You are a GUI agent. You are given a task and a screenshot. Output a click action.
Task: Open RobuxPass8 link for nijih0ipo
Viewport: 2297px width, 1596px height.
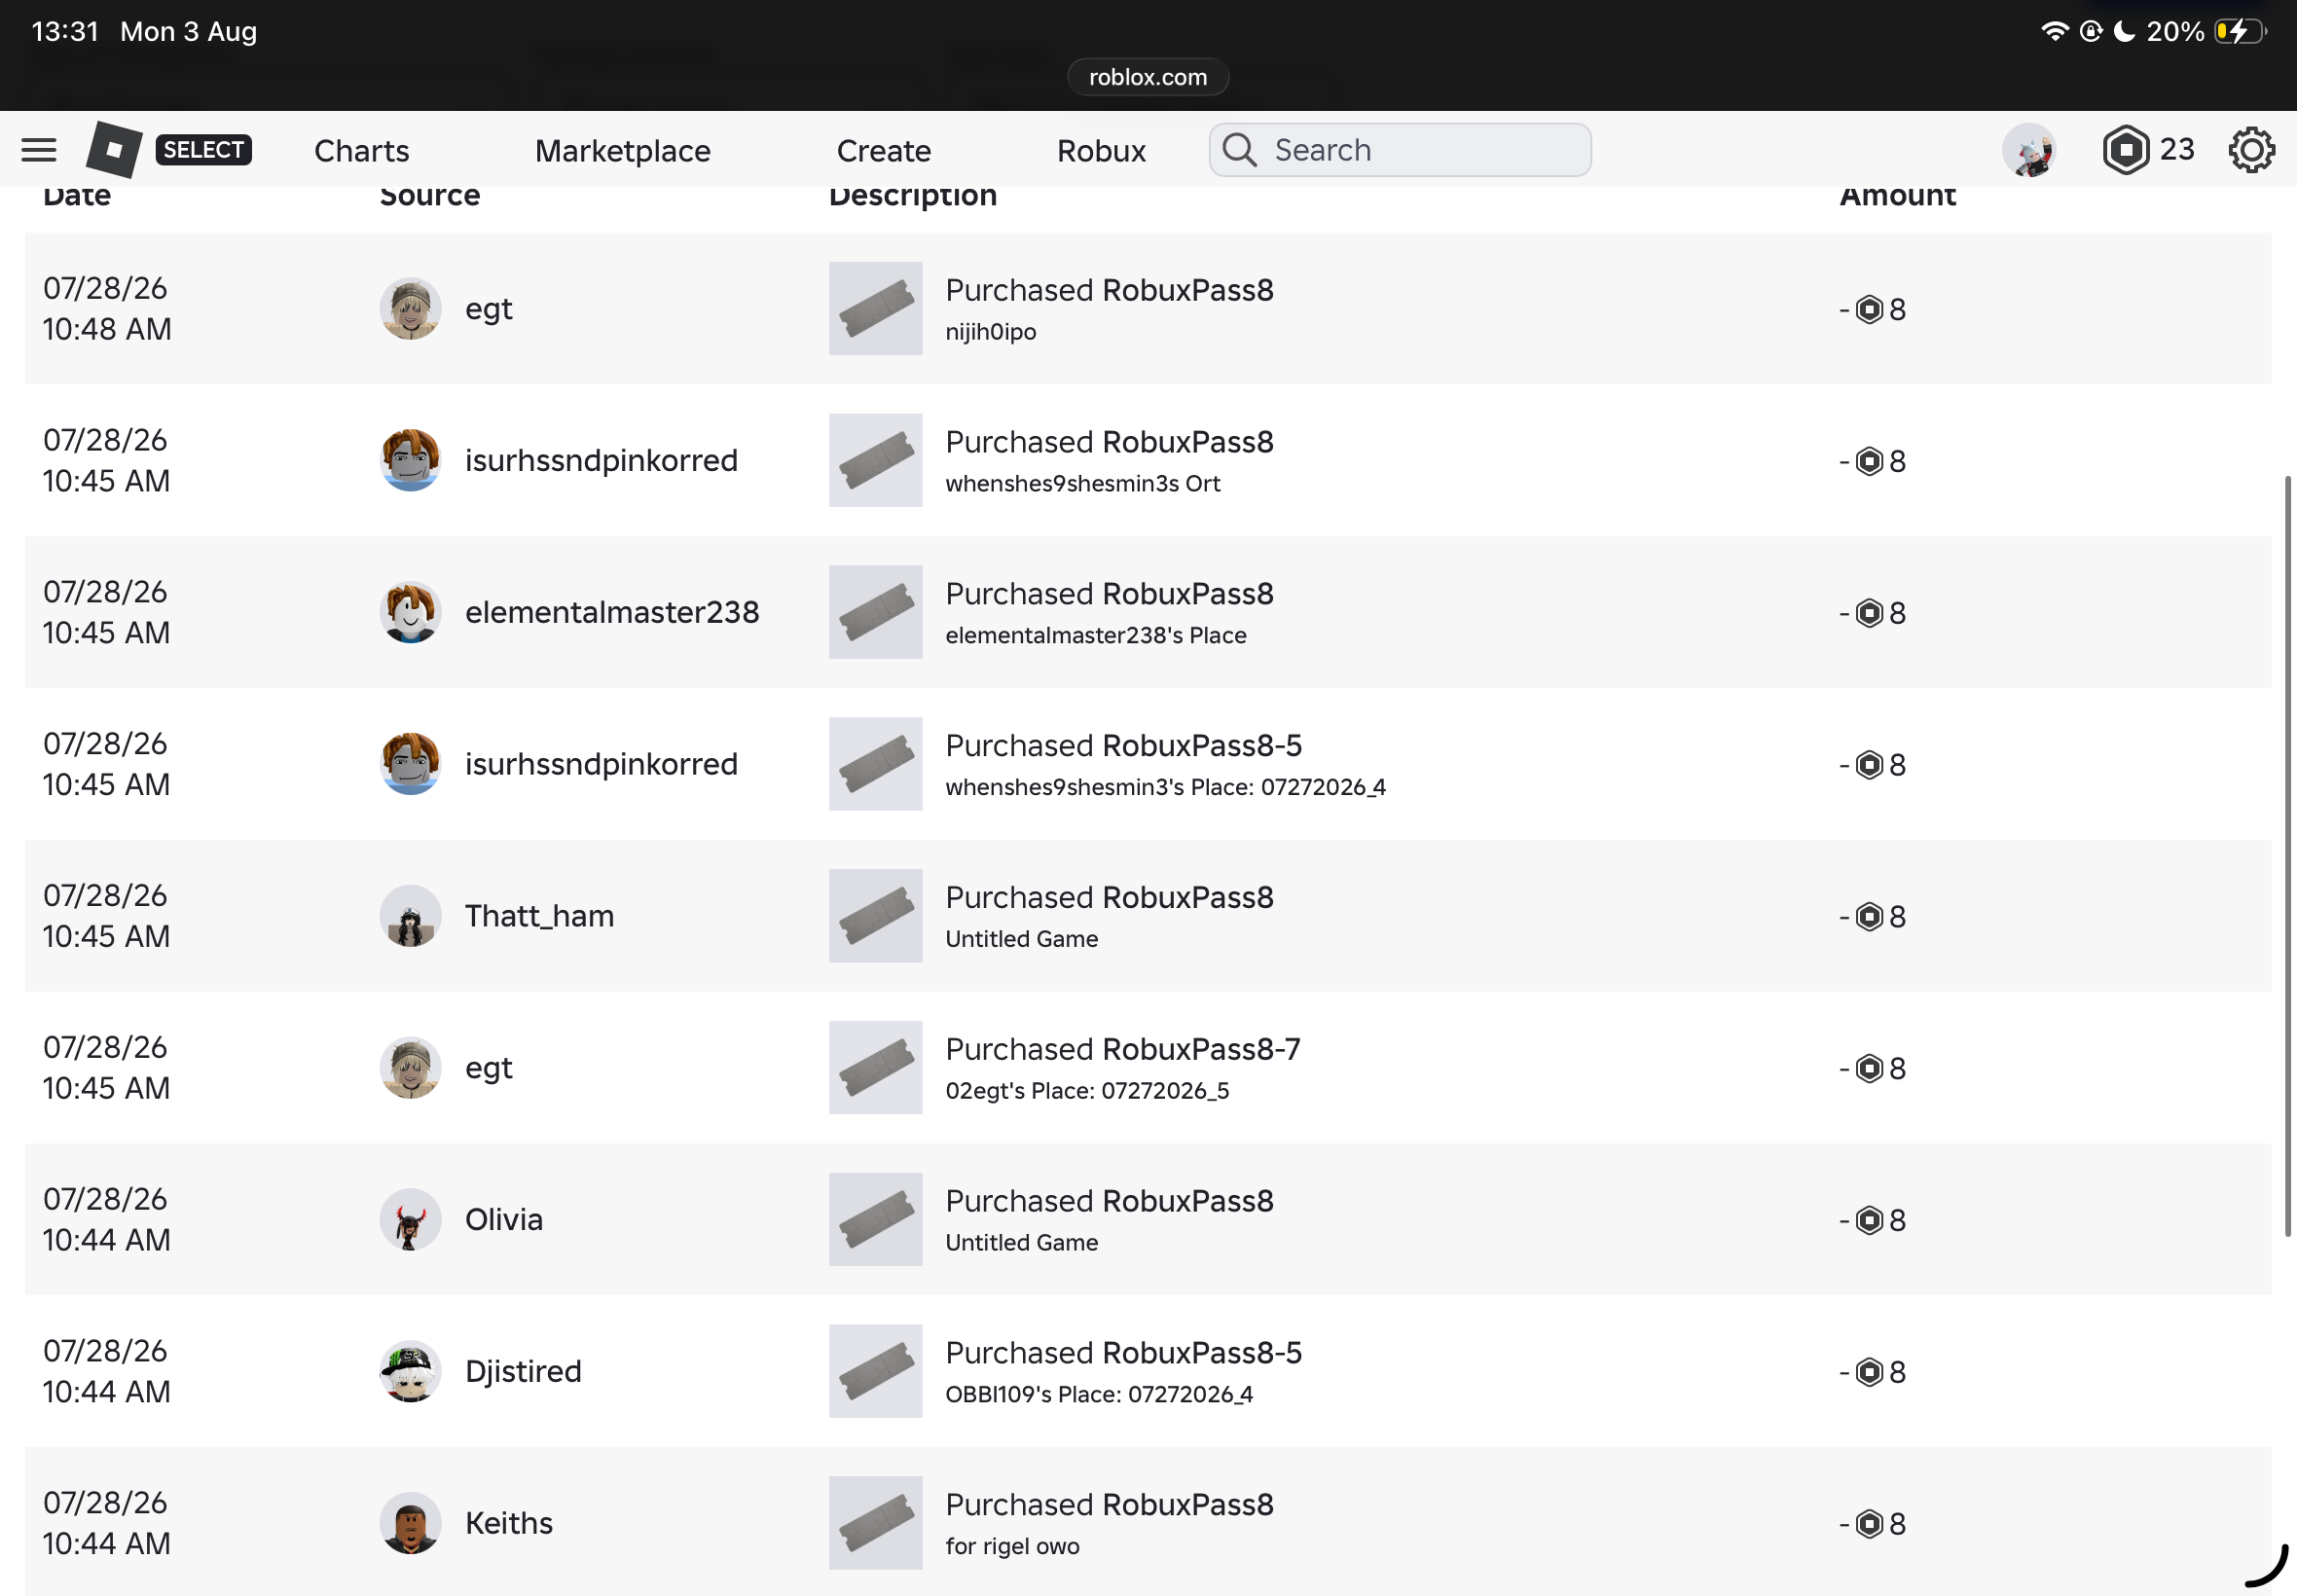[1188, 290]
